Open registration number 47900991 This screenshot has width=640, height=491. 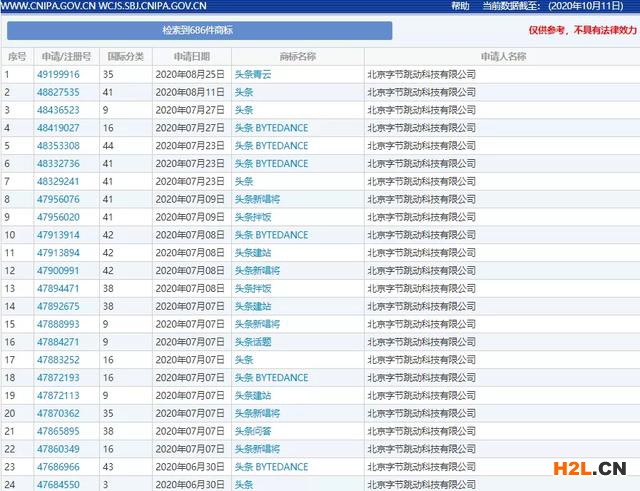pos(58,271)
